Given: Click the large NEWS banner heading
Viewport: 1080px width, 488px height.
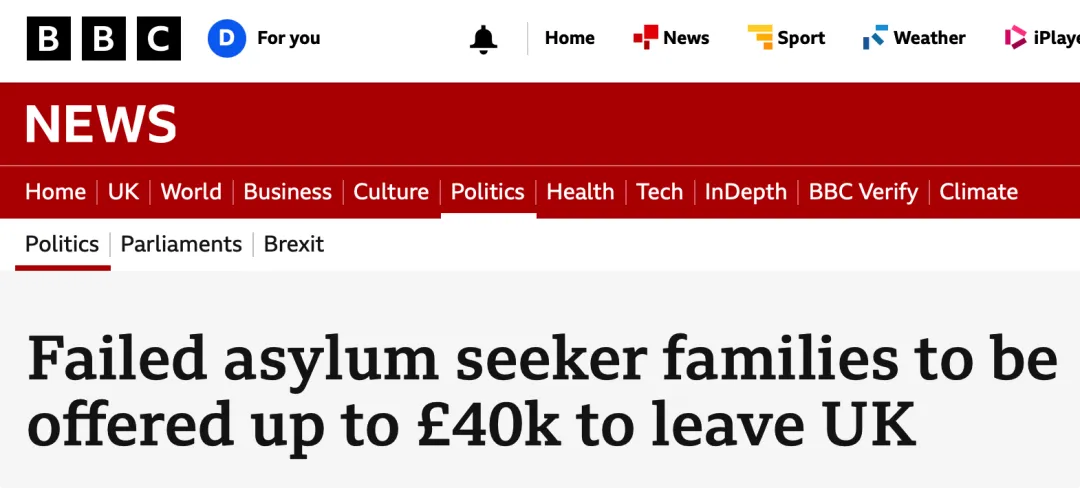Looking at the screenshot, I should click(101, 124).
